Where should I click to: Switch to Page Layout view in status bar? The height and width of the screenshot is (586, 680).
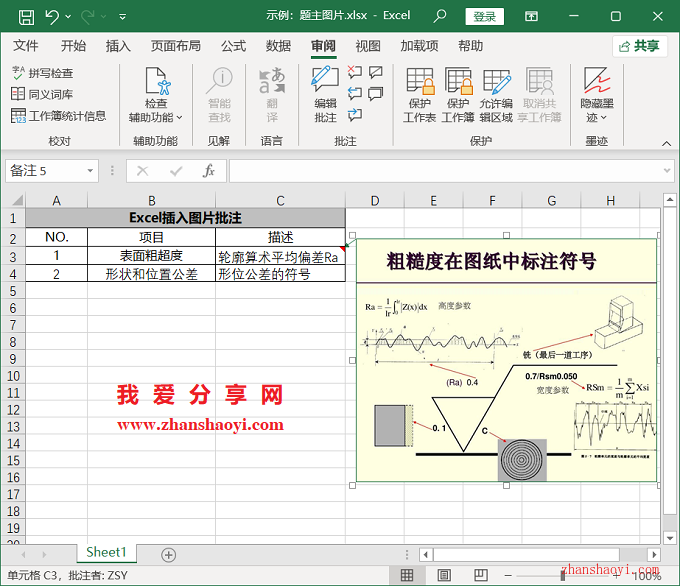pos(444,575)
